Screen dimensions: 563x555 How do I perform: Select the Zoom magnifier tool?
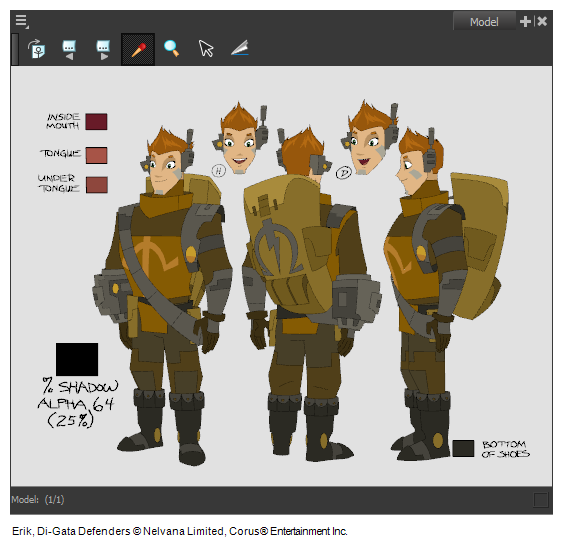[x=171, y=48]
